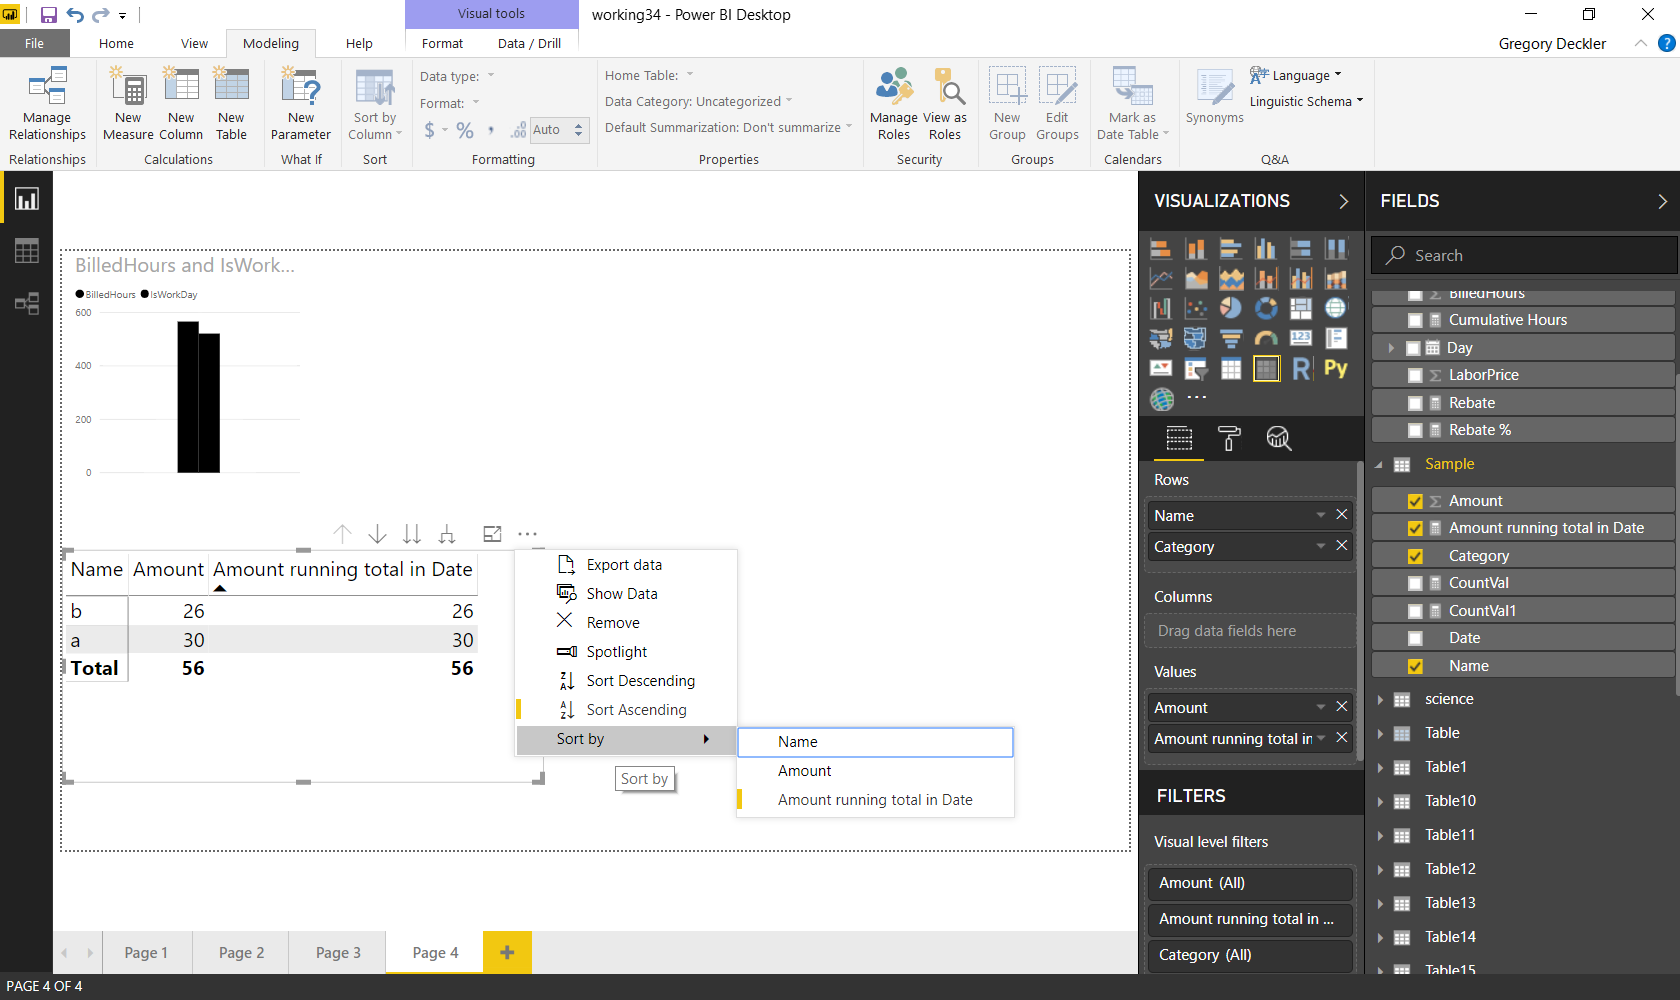Choose the Python visual icon

coord(1335,369)
